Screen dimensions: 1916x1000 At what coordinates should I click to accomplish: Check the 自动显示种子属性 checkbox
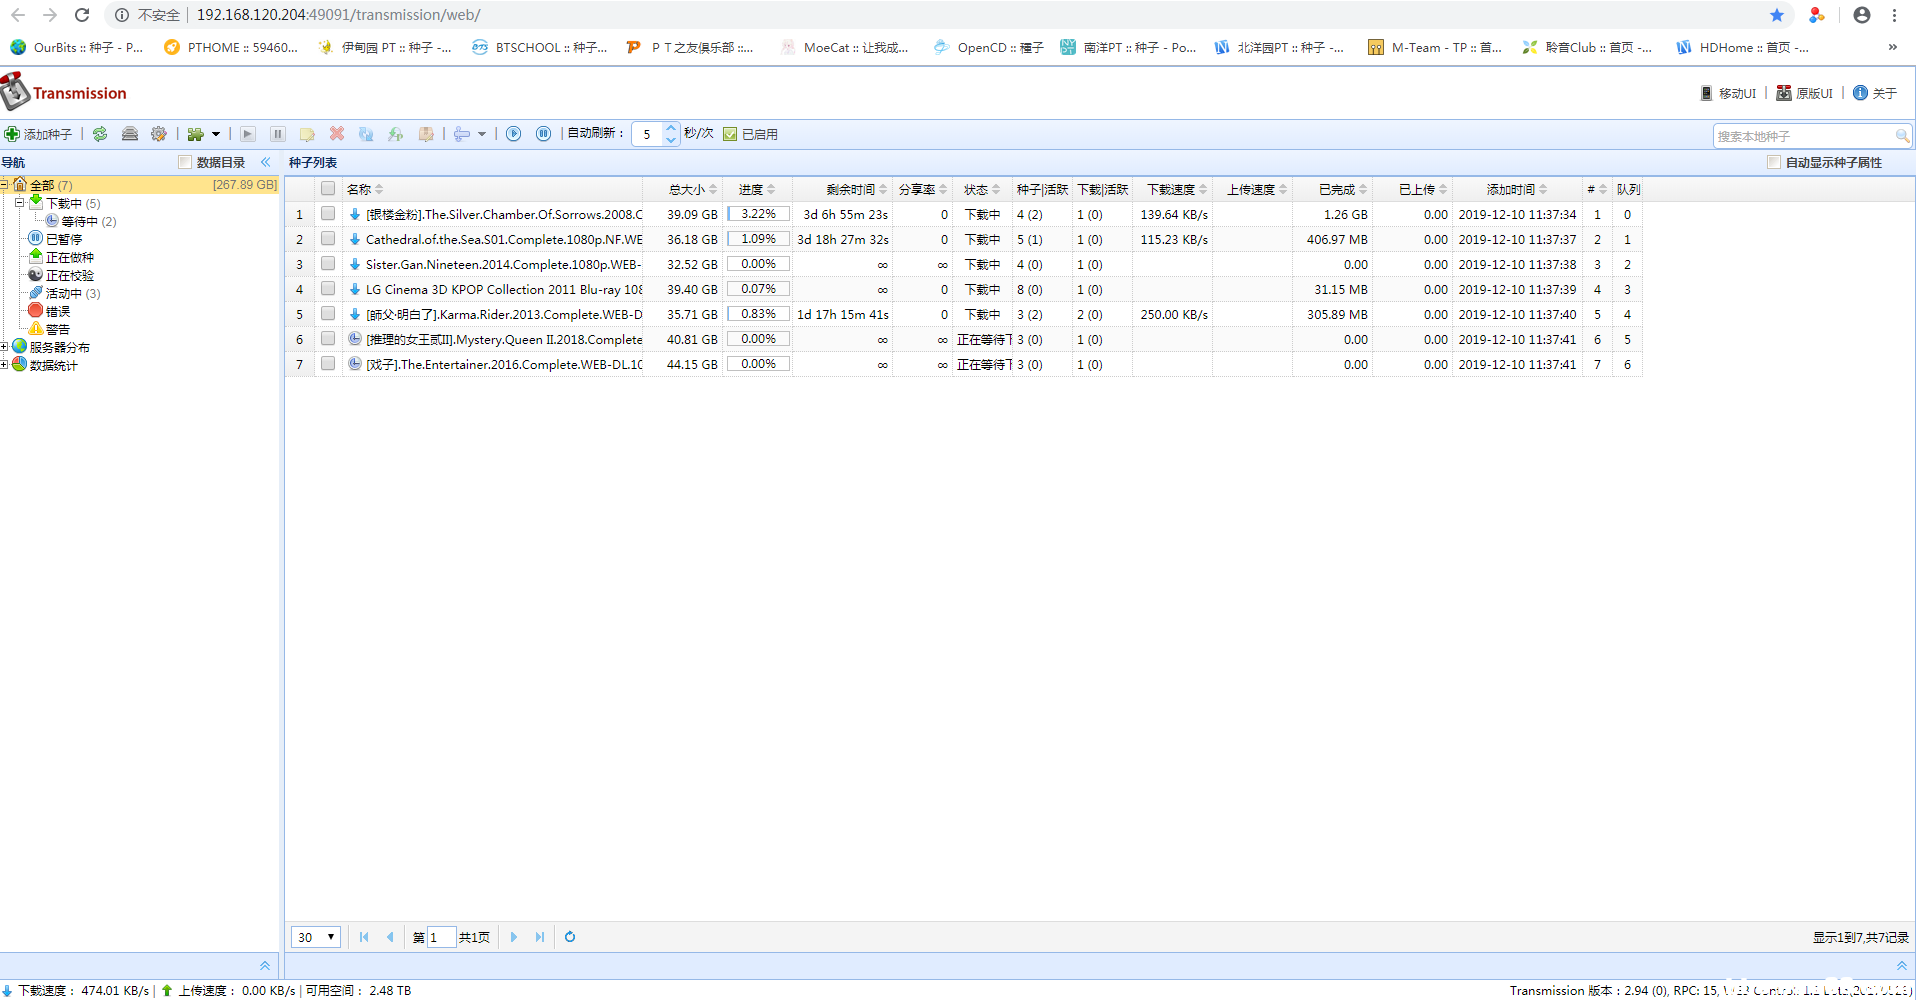pyautogui.click(x=1774, y=162)
